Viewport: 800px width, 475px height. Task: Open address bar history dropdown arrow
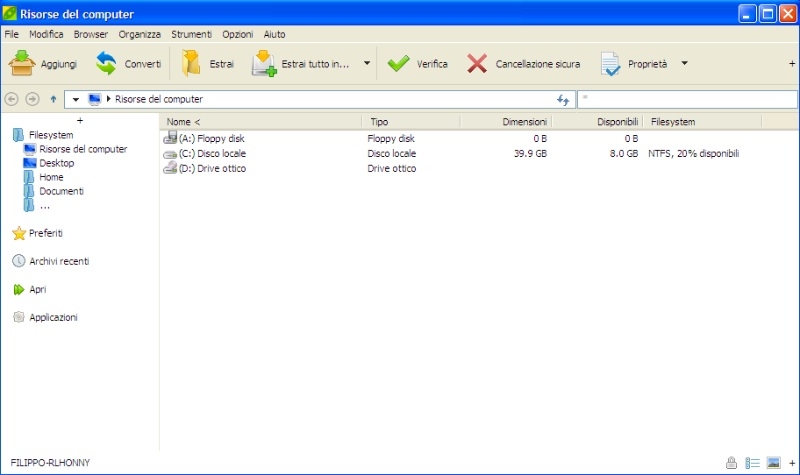coord(75,100)
